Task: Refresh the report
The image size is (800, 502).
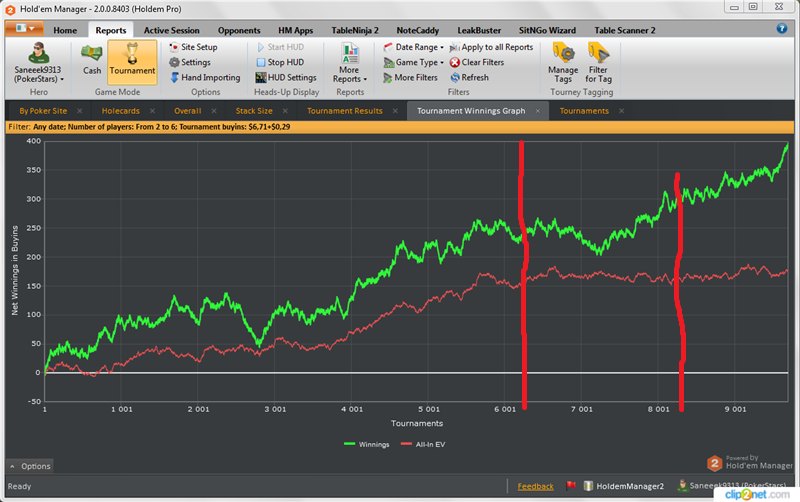Action: (469, 78)
